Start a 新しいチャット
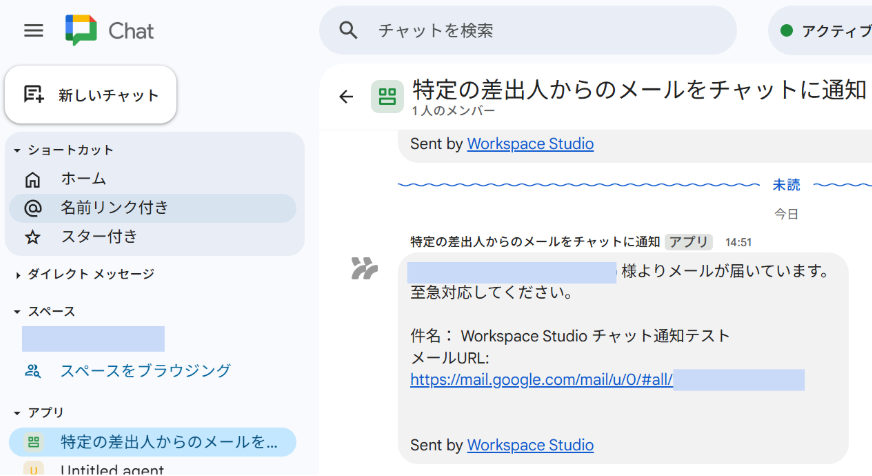This screenshot has height=476, width=872. click(x=92, y=95)
